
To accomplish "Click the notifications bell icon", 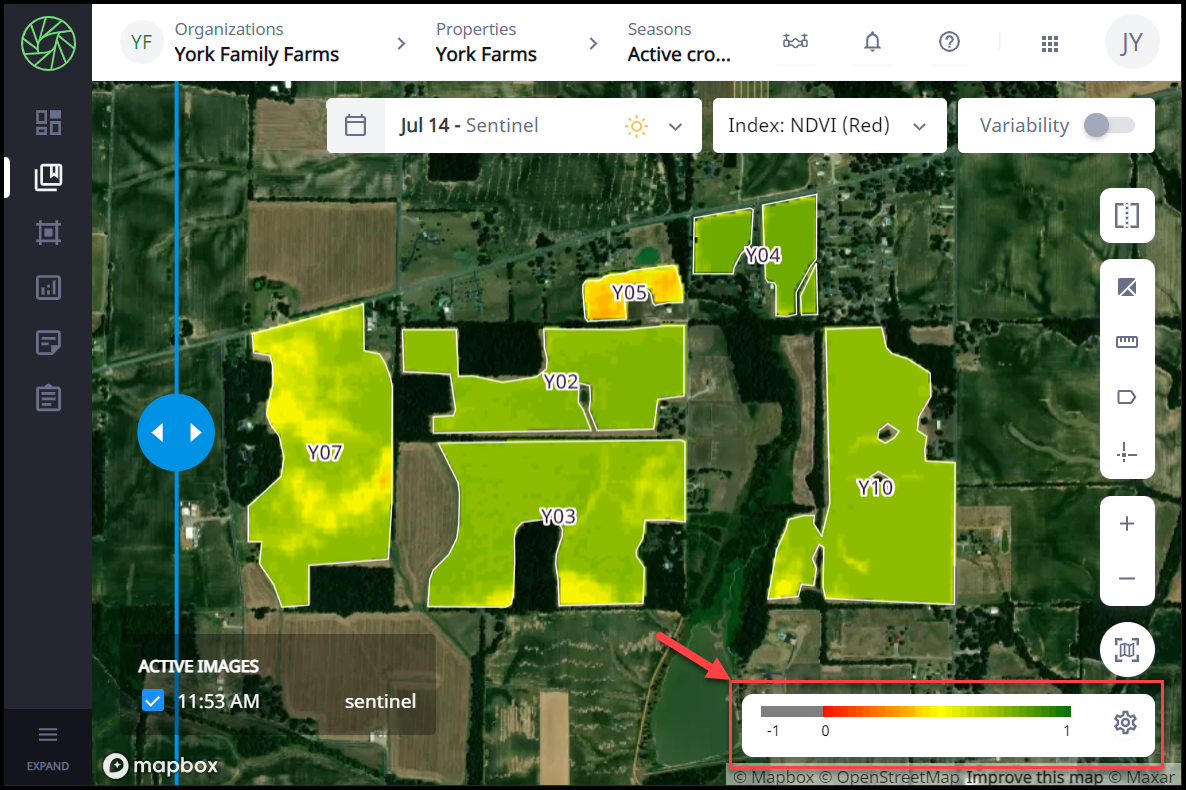I will [872, 42].
